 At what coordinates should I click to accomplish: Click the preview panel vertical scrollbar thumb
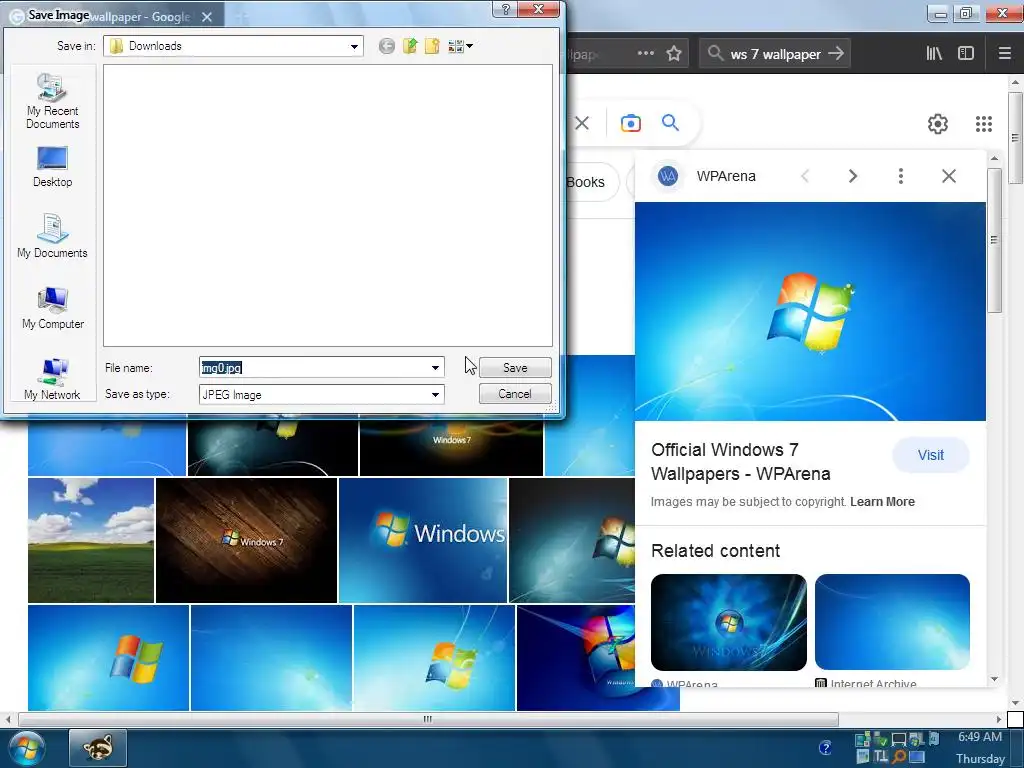pos(994,240)
